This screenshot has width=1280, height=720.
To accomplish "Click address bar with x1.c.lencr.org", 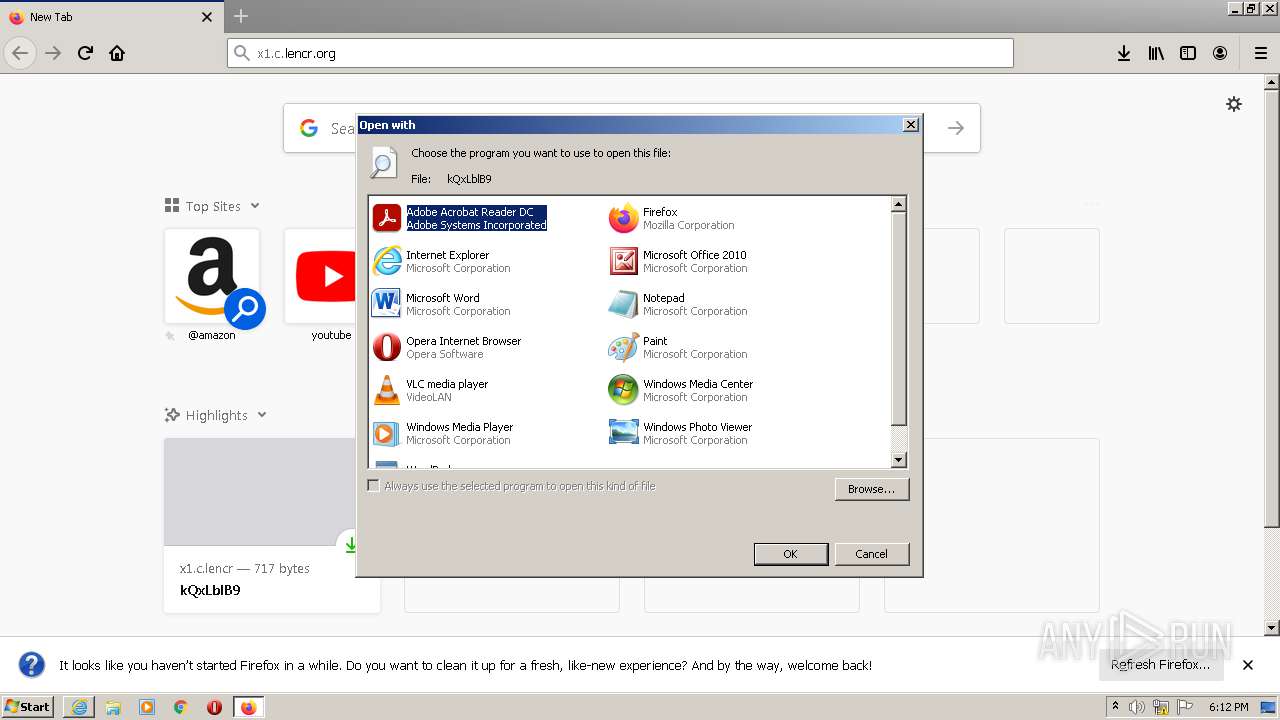I will [x=620, y=53].
